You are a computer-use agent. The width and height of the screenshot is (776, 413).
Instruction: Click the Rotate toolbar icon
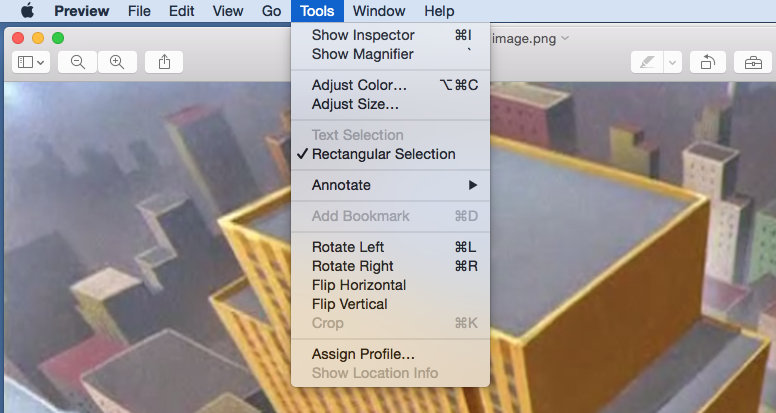coord(707,62)
